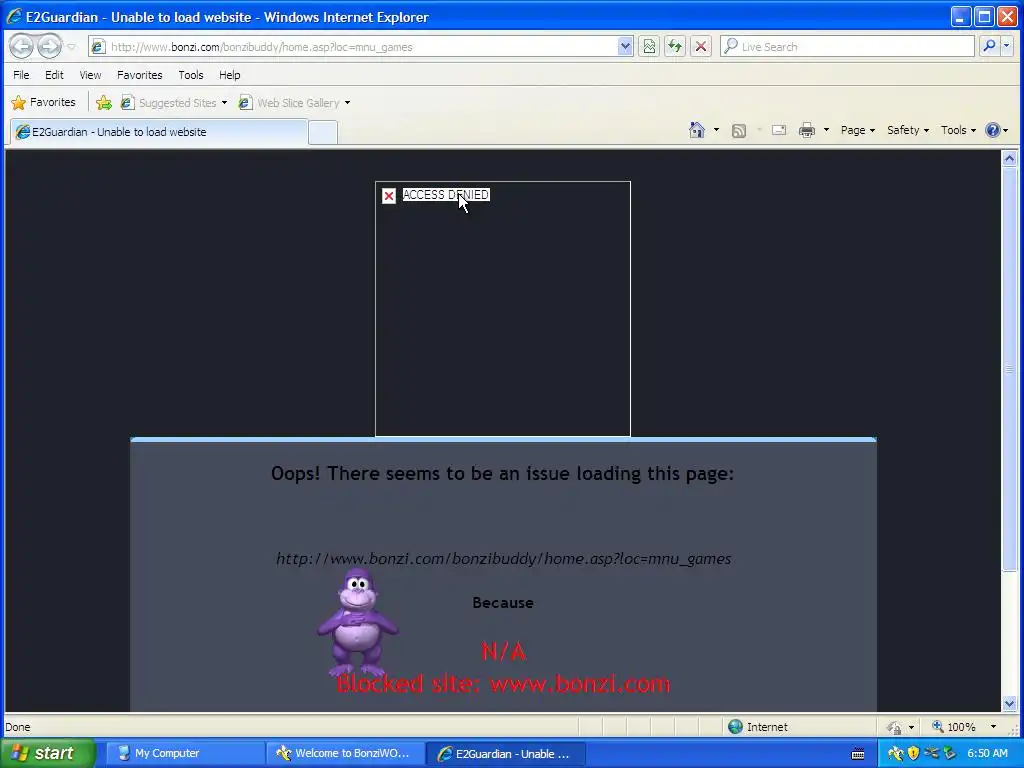Image resolution: width=1024 pixels, height=768 pixels.
Task: Click the red N/A reason text
Action: (x=504, y=651)
